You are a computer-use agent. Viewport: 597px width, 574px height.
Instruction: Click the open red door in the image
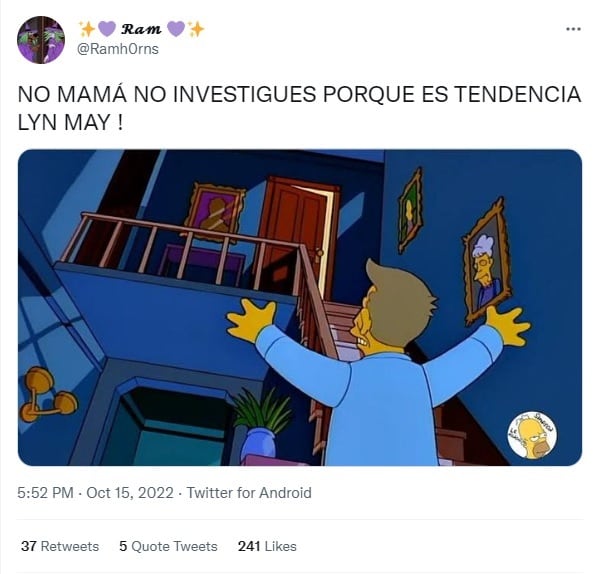299,236
